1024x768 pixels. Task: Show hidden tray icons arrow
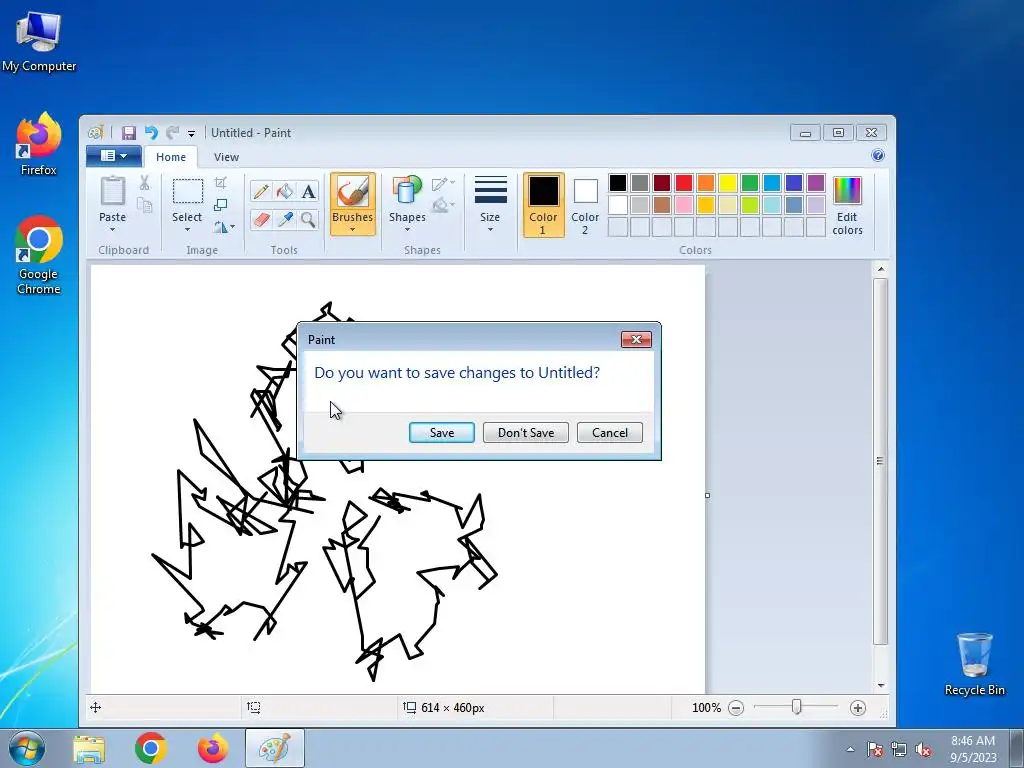point(850,749)
